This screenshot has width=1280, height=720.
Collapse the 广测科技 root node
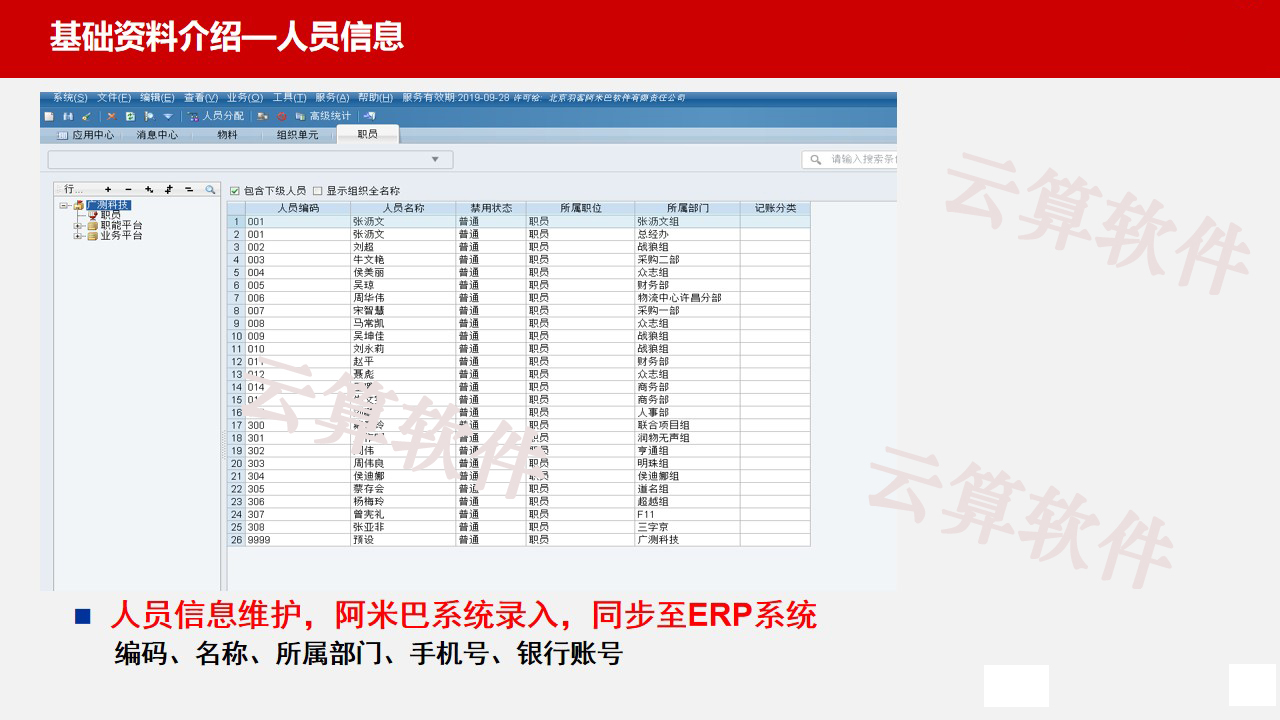click(63, 206)
